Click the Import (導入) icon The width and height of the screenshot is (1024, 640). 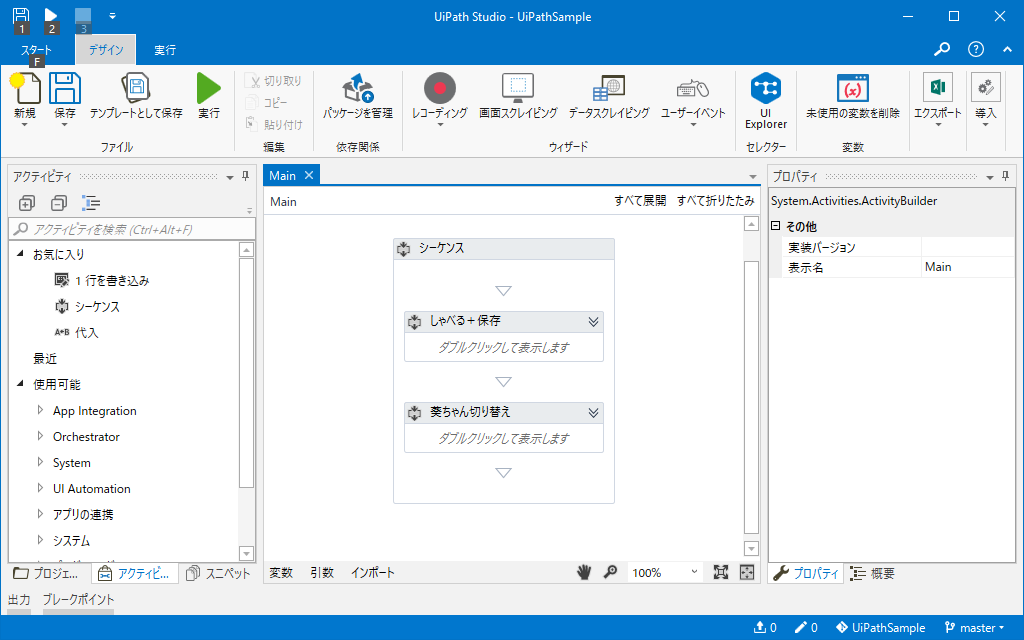[985, 88]
